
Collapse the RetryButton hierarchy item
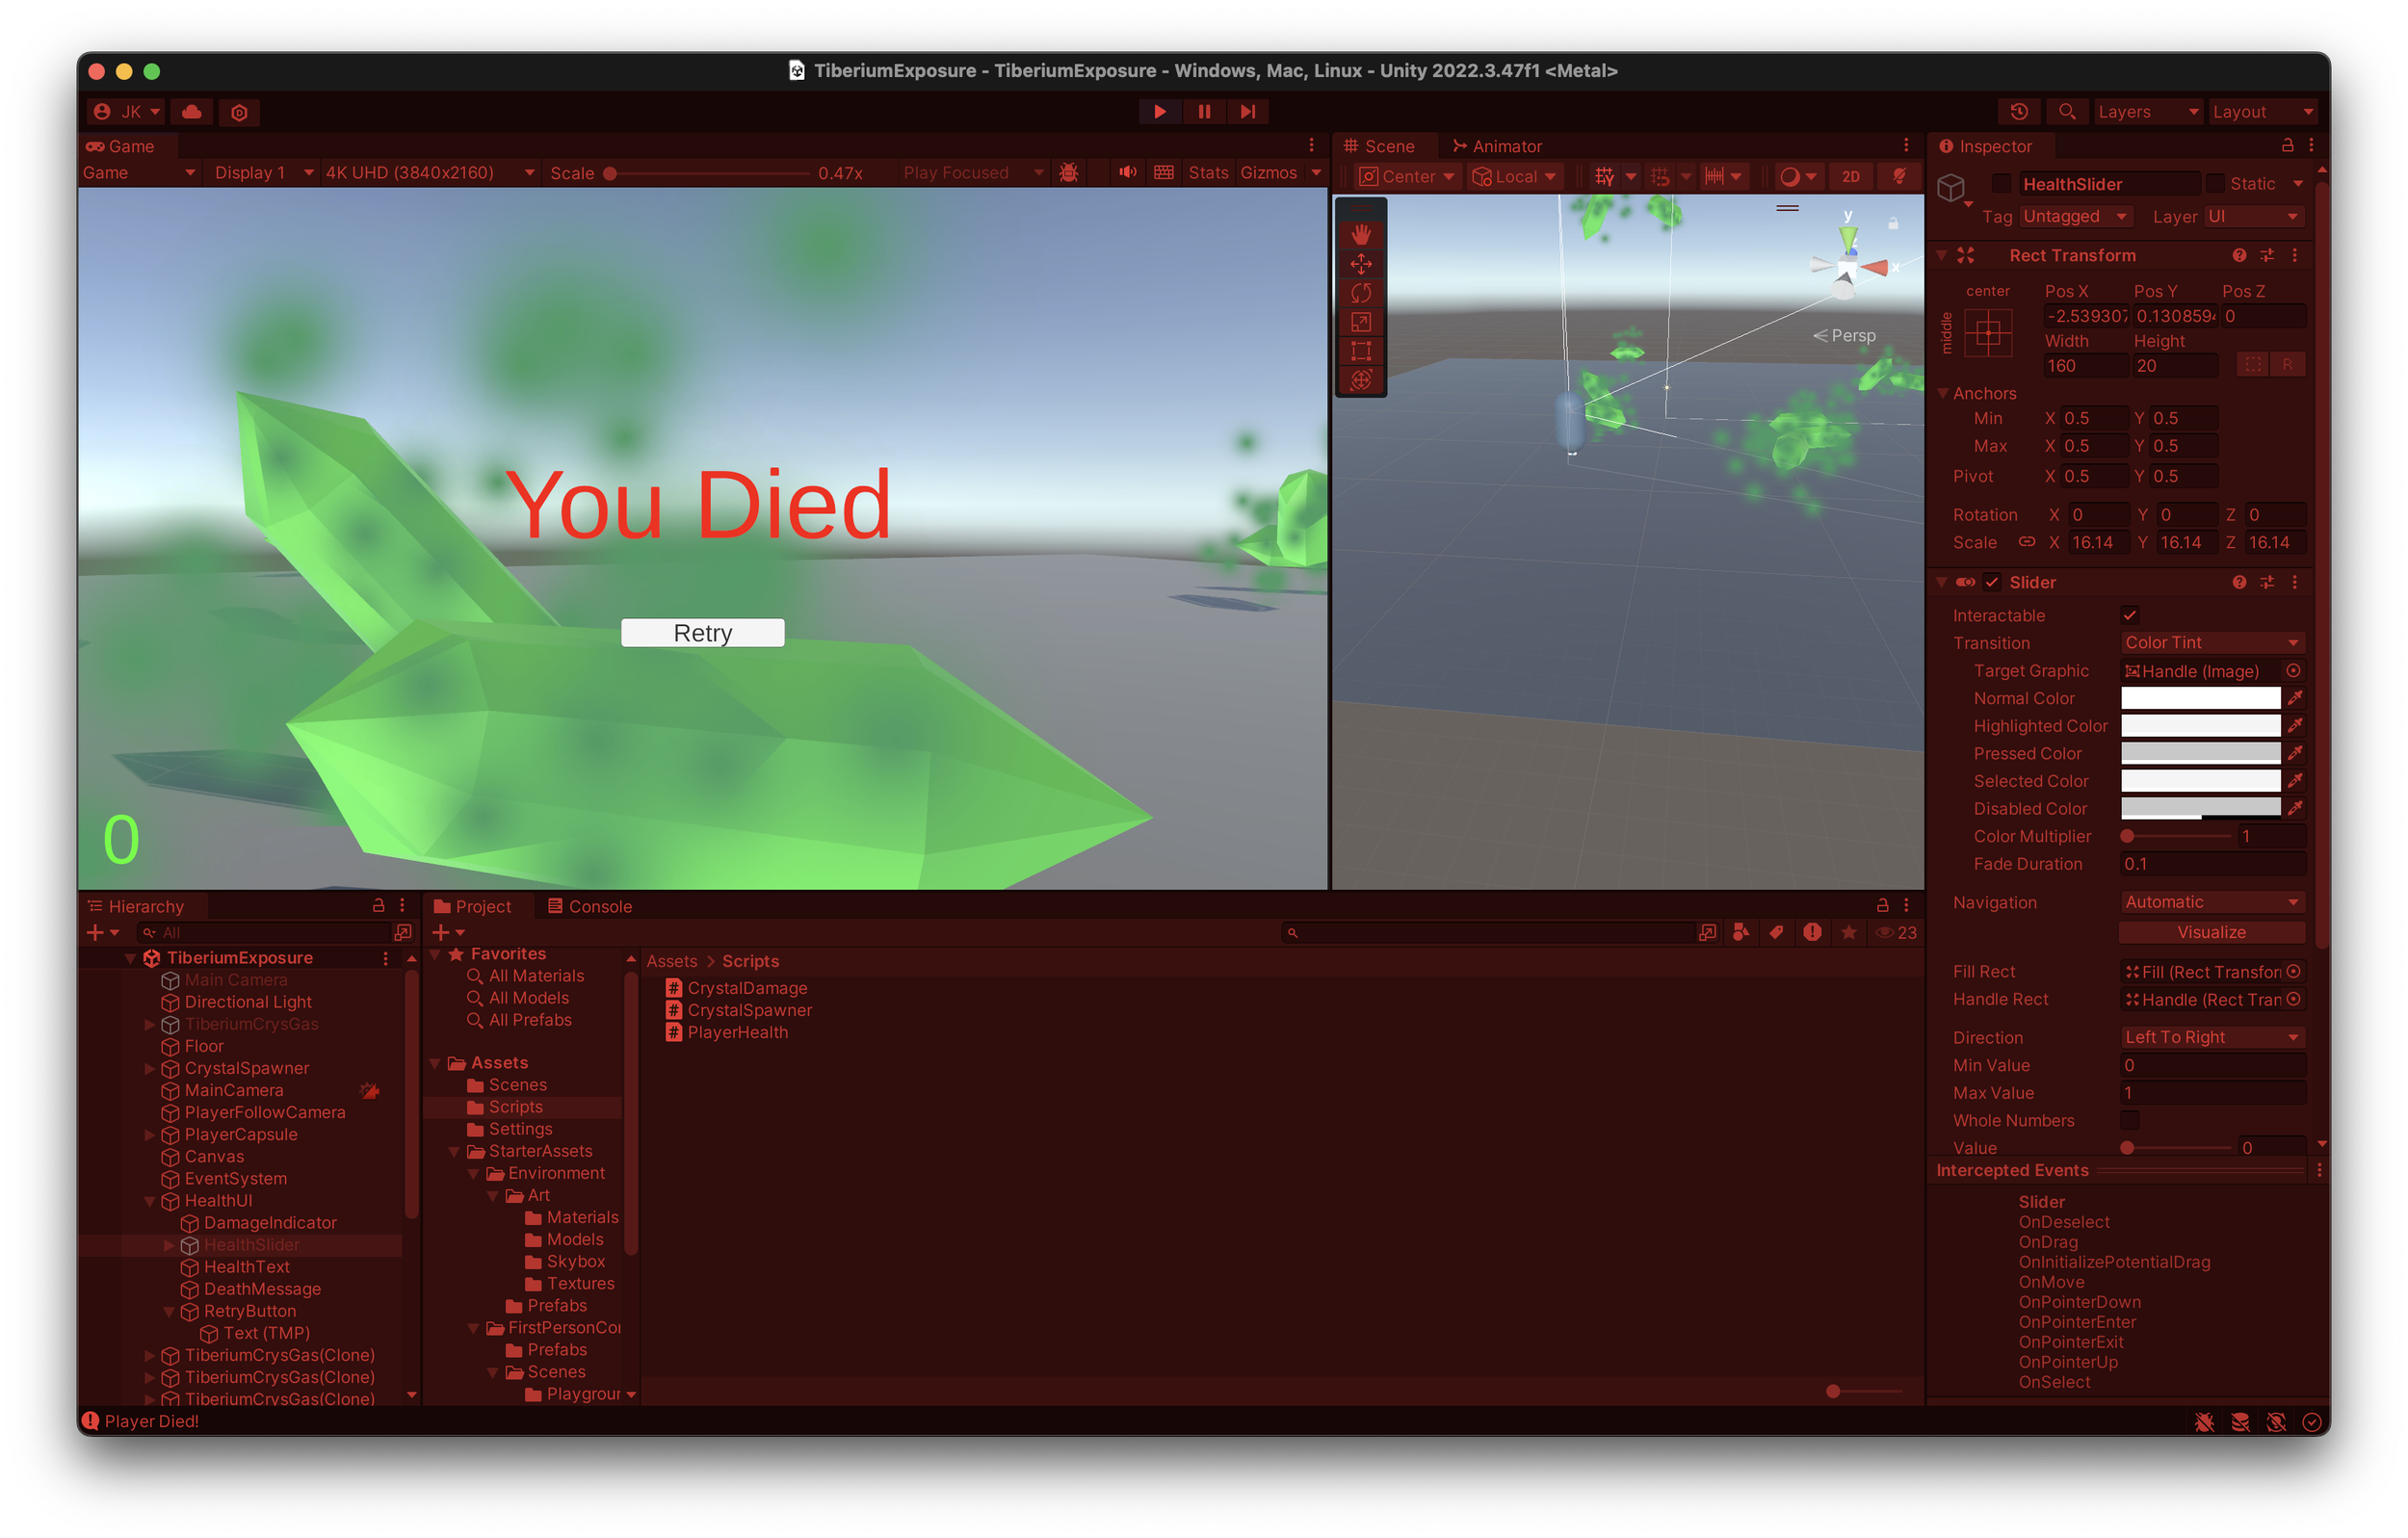(x=169, y=1311)
